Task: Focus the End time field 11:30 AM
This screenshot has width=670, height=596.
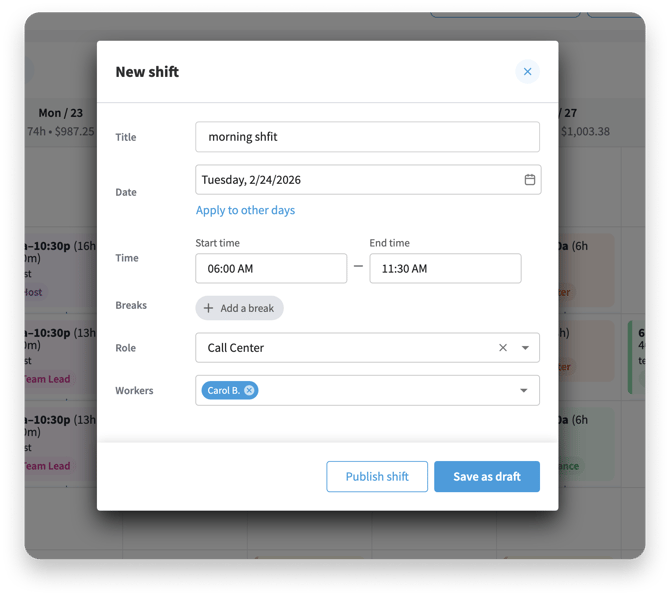Action: pos(445,268)
